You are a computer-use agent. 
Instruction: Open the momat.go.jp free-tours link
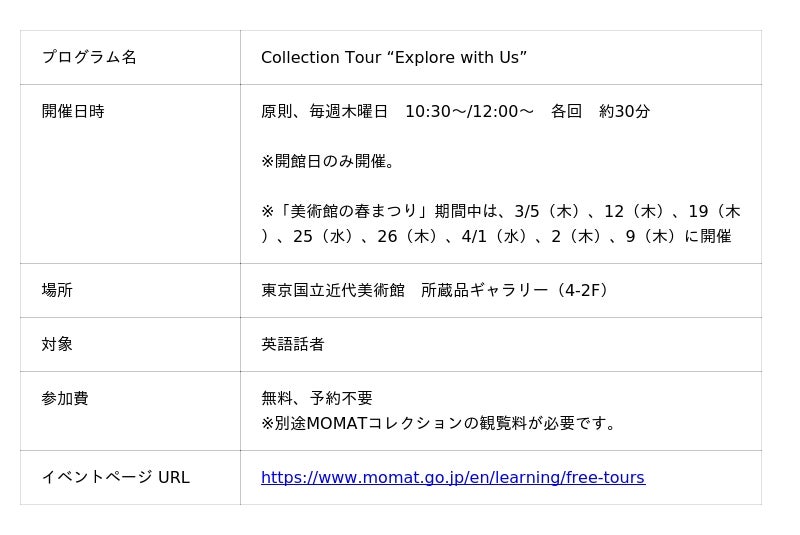(452, 478)
